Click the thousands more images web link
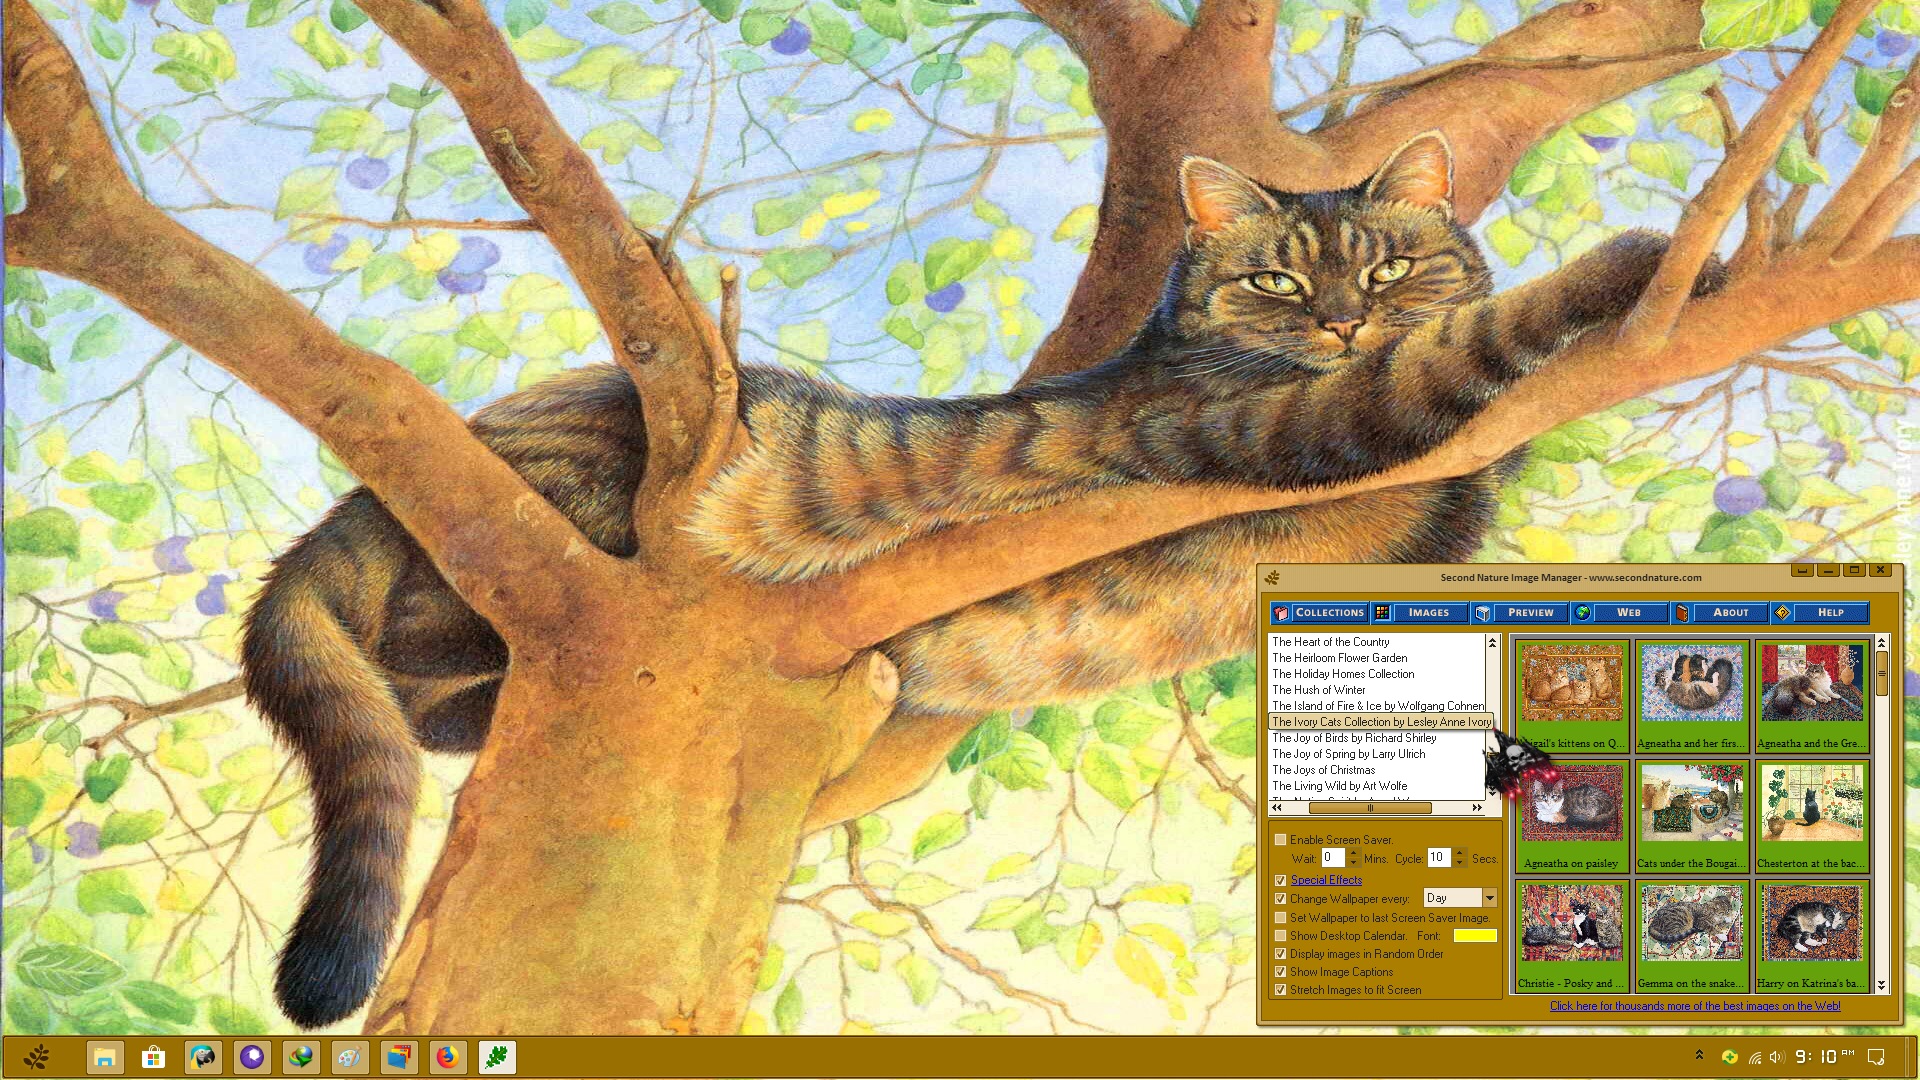 (x=1695, y=1006)
